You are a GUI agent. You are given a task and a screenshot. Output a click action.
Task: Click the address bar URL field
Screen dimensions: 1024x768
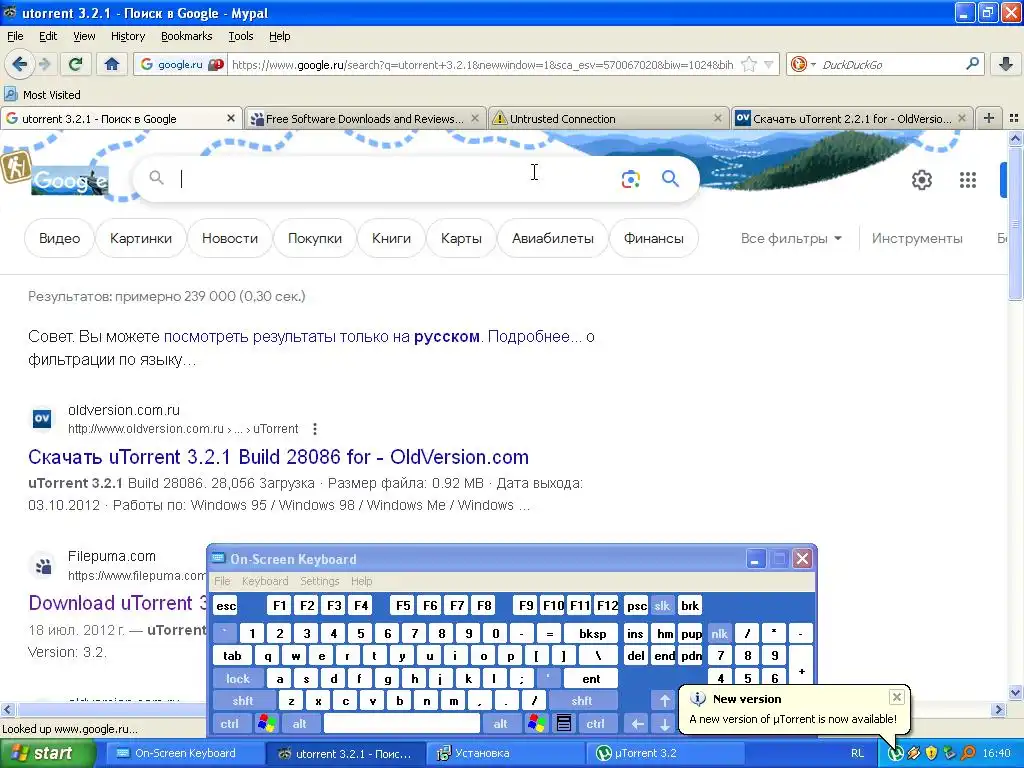(483, 64)
